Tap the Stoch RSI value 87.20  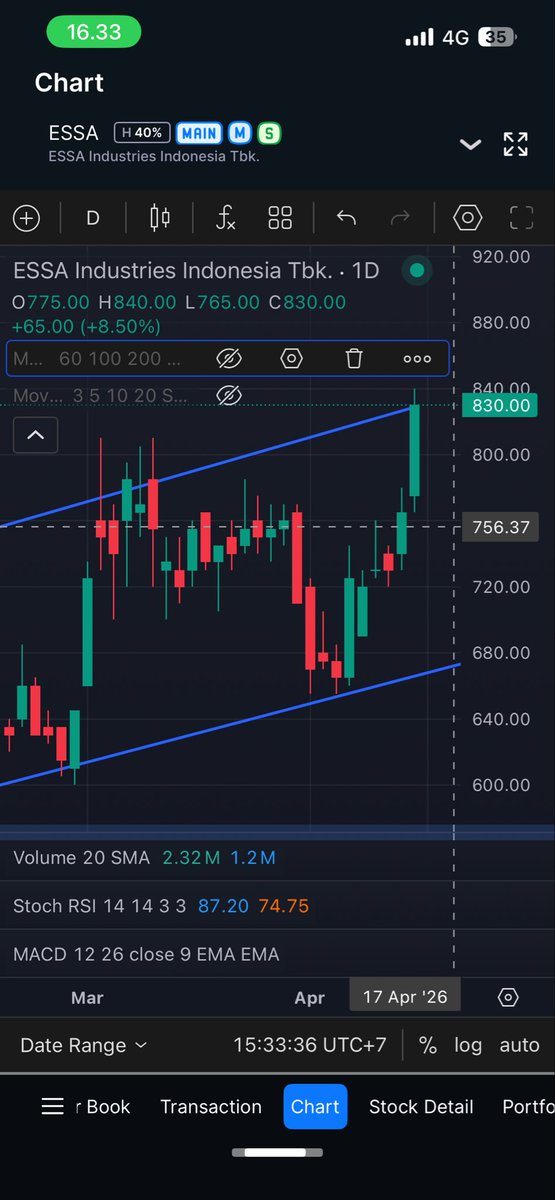pyautogui.click(x=223, y=906)
